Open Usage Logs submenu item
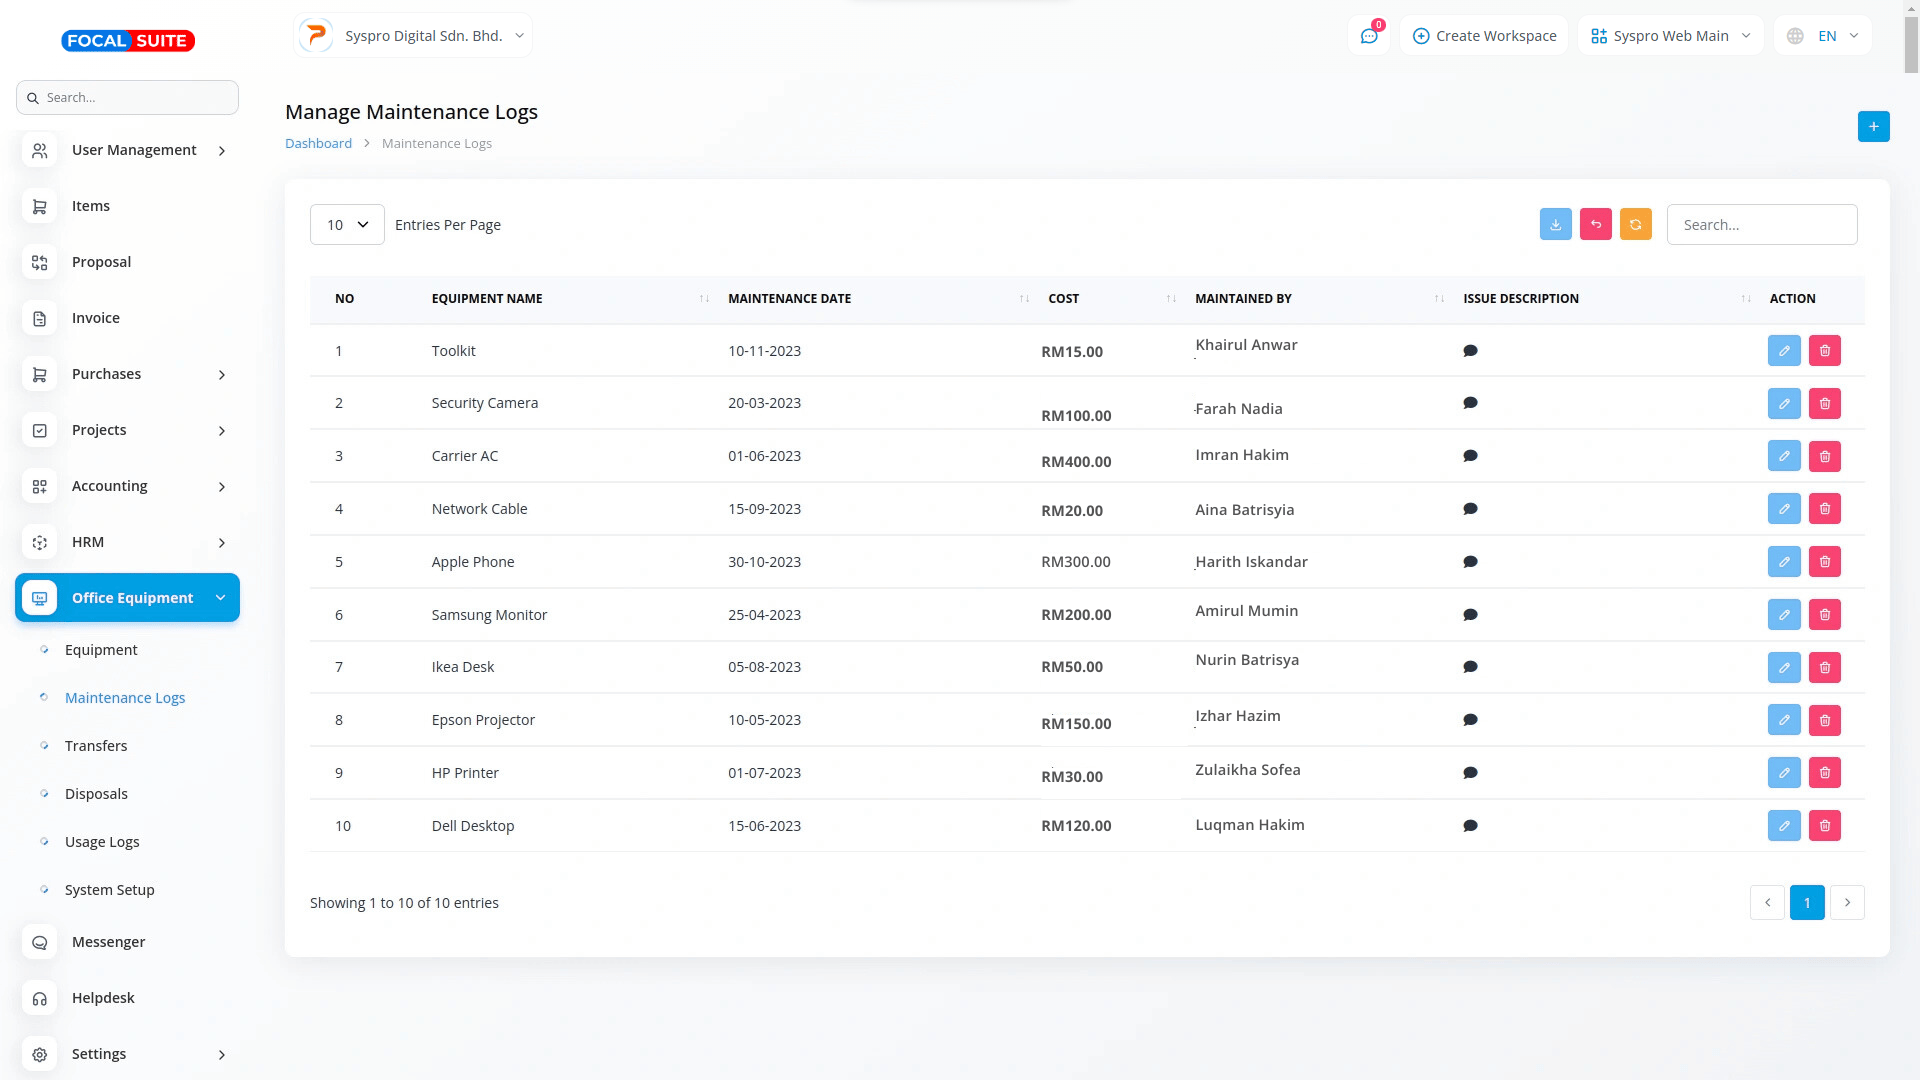This screenshot has height=1080, width=1920. [102, 842]
